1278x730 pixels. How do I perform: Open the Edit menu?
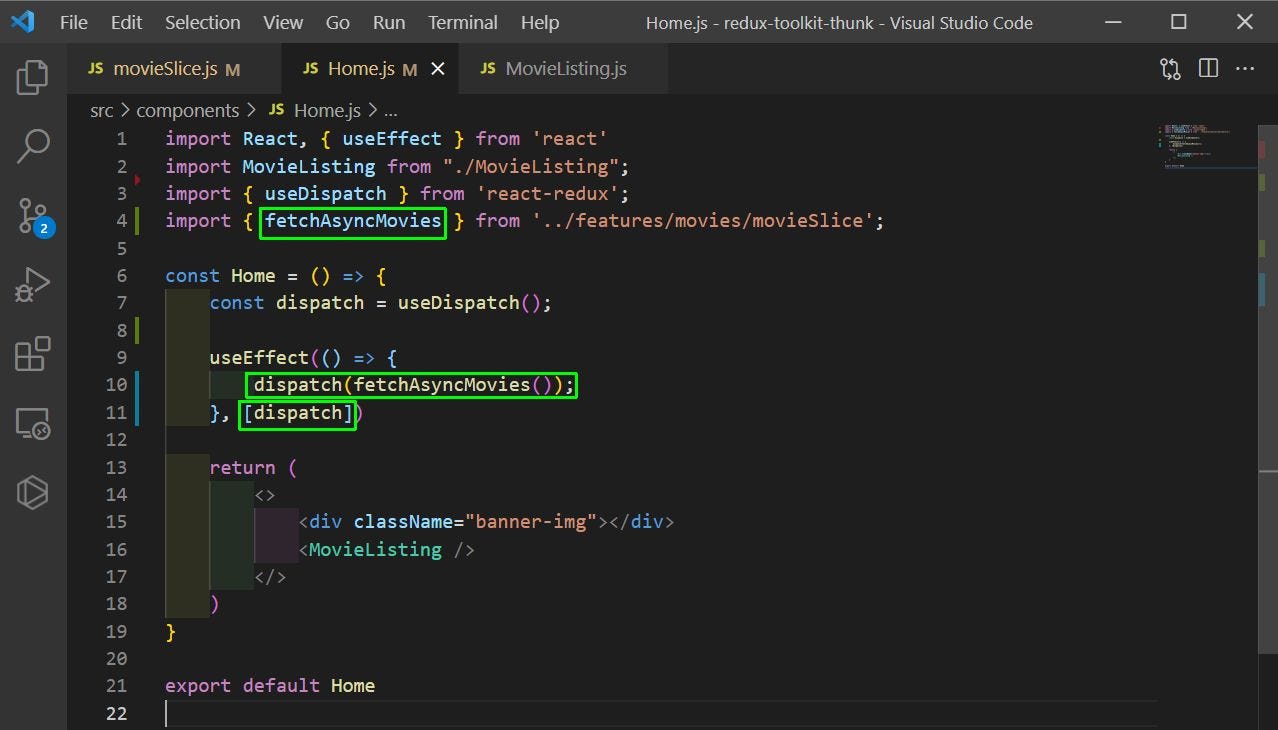click(x=126, y=22)
